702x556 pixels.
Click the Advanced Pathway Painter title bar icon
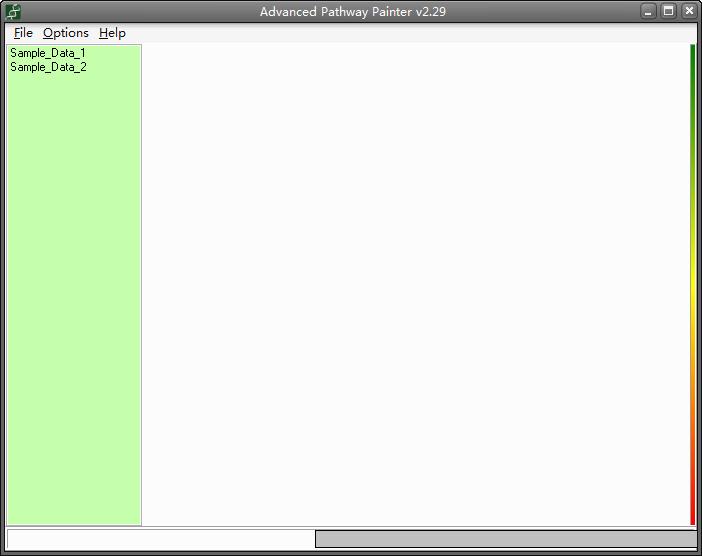tap(13, 11)
